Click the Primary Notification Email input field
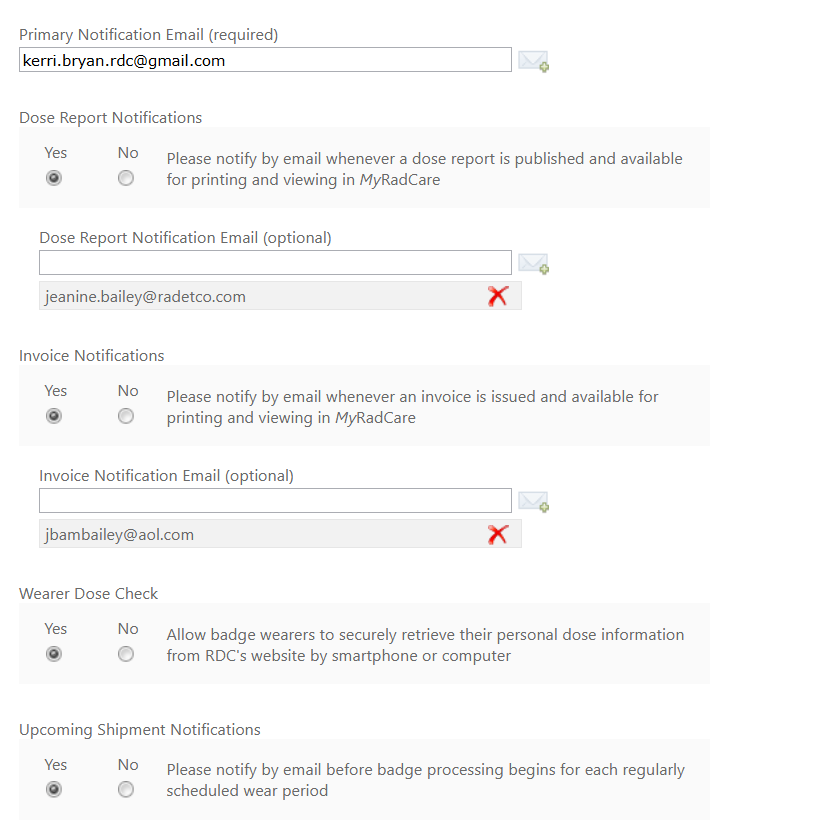 [265, 60]
